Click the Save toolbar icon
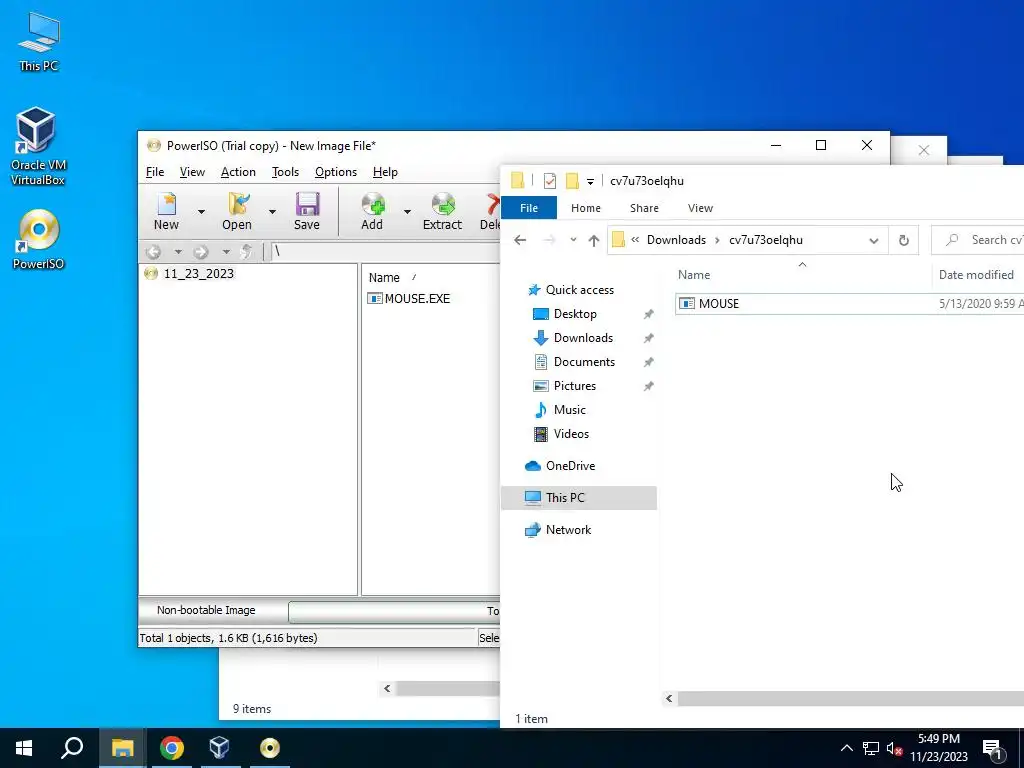Screen dimensions: 1024x768 (x=307, y=211)
